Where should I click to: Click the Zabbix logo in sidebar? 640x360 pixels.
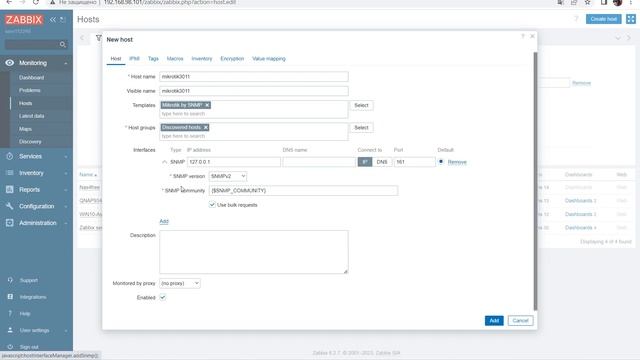coord(24,19)
